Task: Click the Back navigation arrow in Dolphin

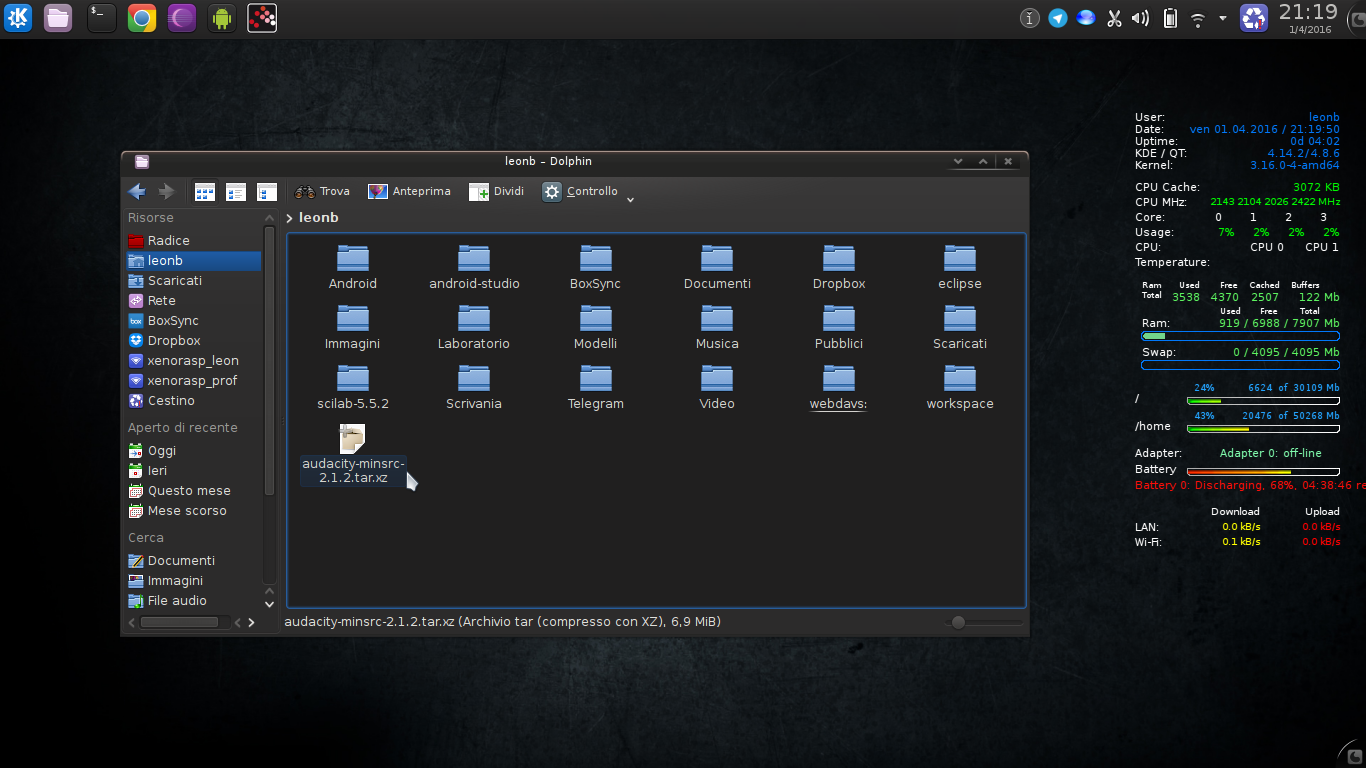Action: pyautogui.click(x=137, y=192)
